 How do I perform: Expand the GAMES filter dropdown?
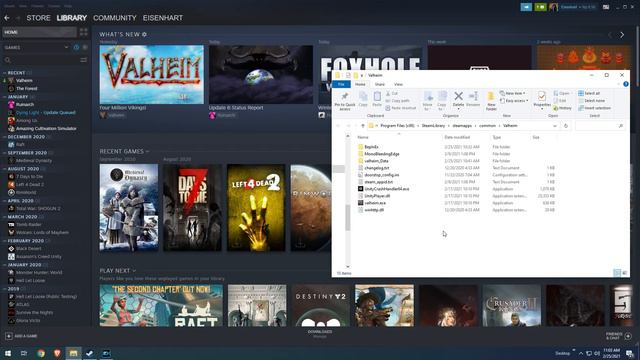point(66,47)
